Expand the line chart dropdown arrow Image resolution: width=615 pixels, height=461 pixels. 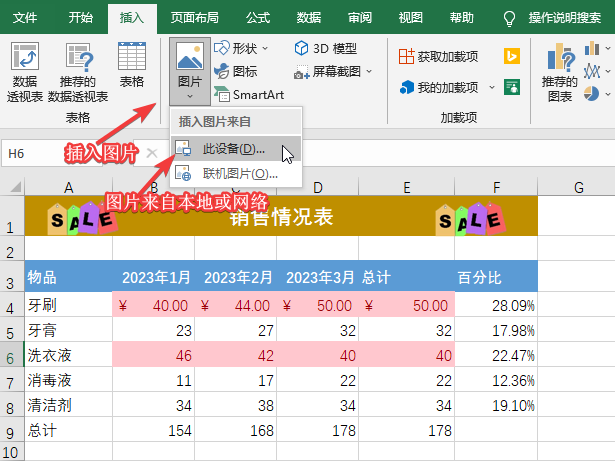coord(608,71)
